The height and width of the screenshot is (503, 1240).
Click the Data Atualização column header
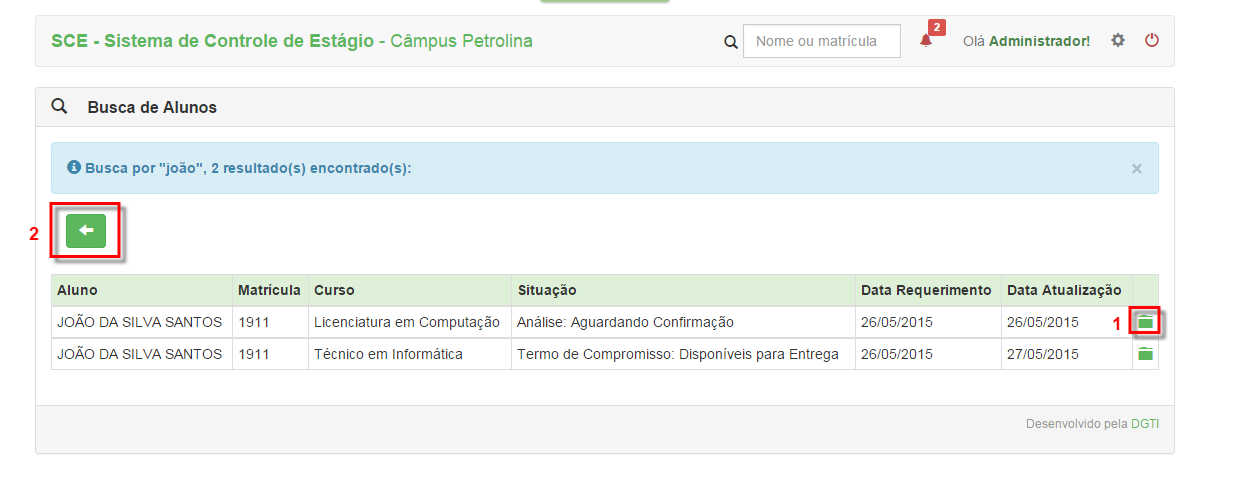pos(1064,290)
